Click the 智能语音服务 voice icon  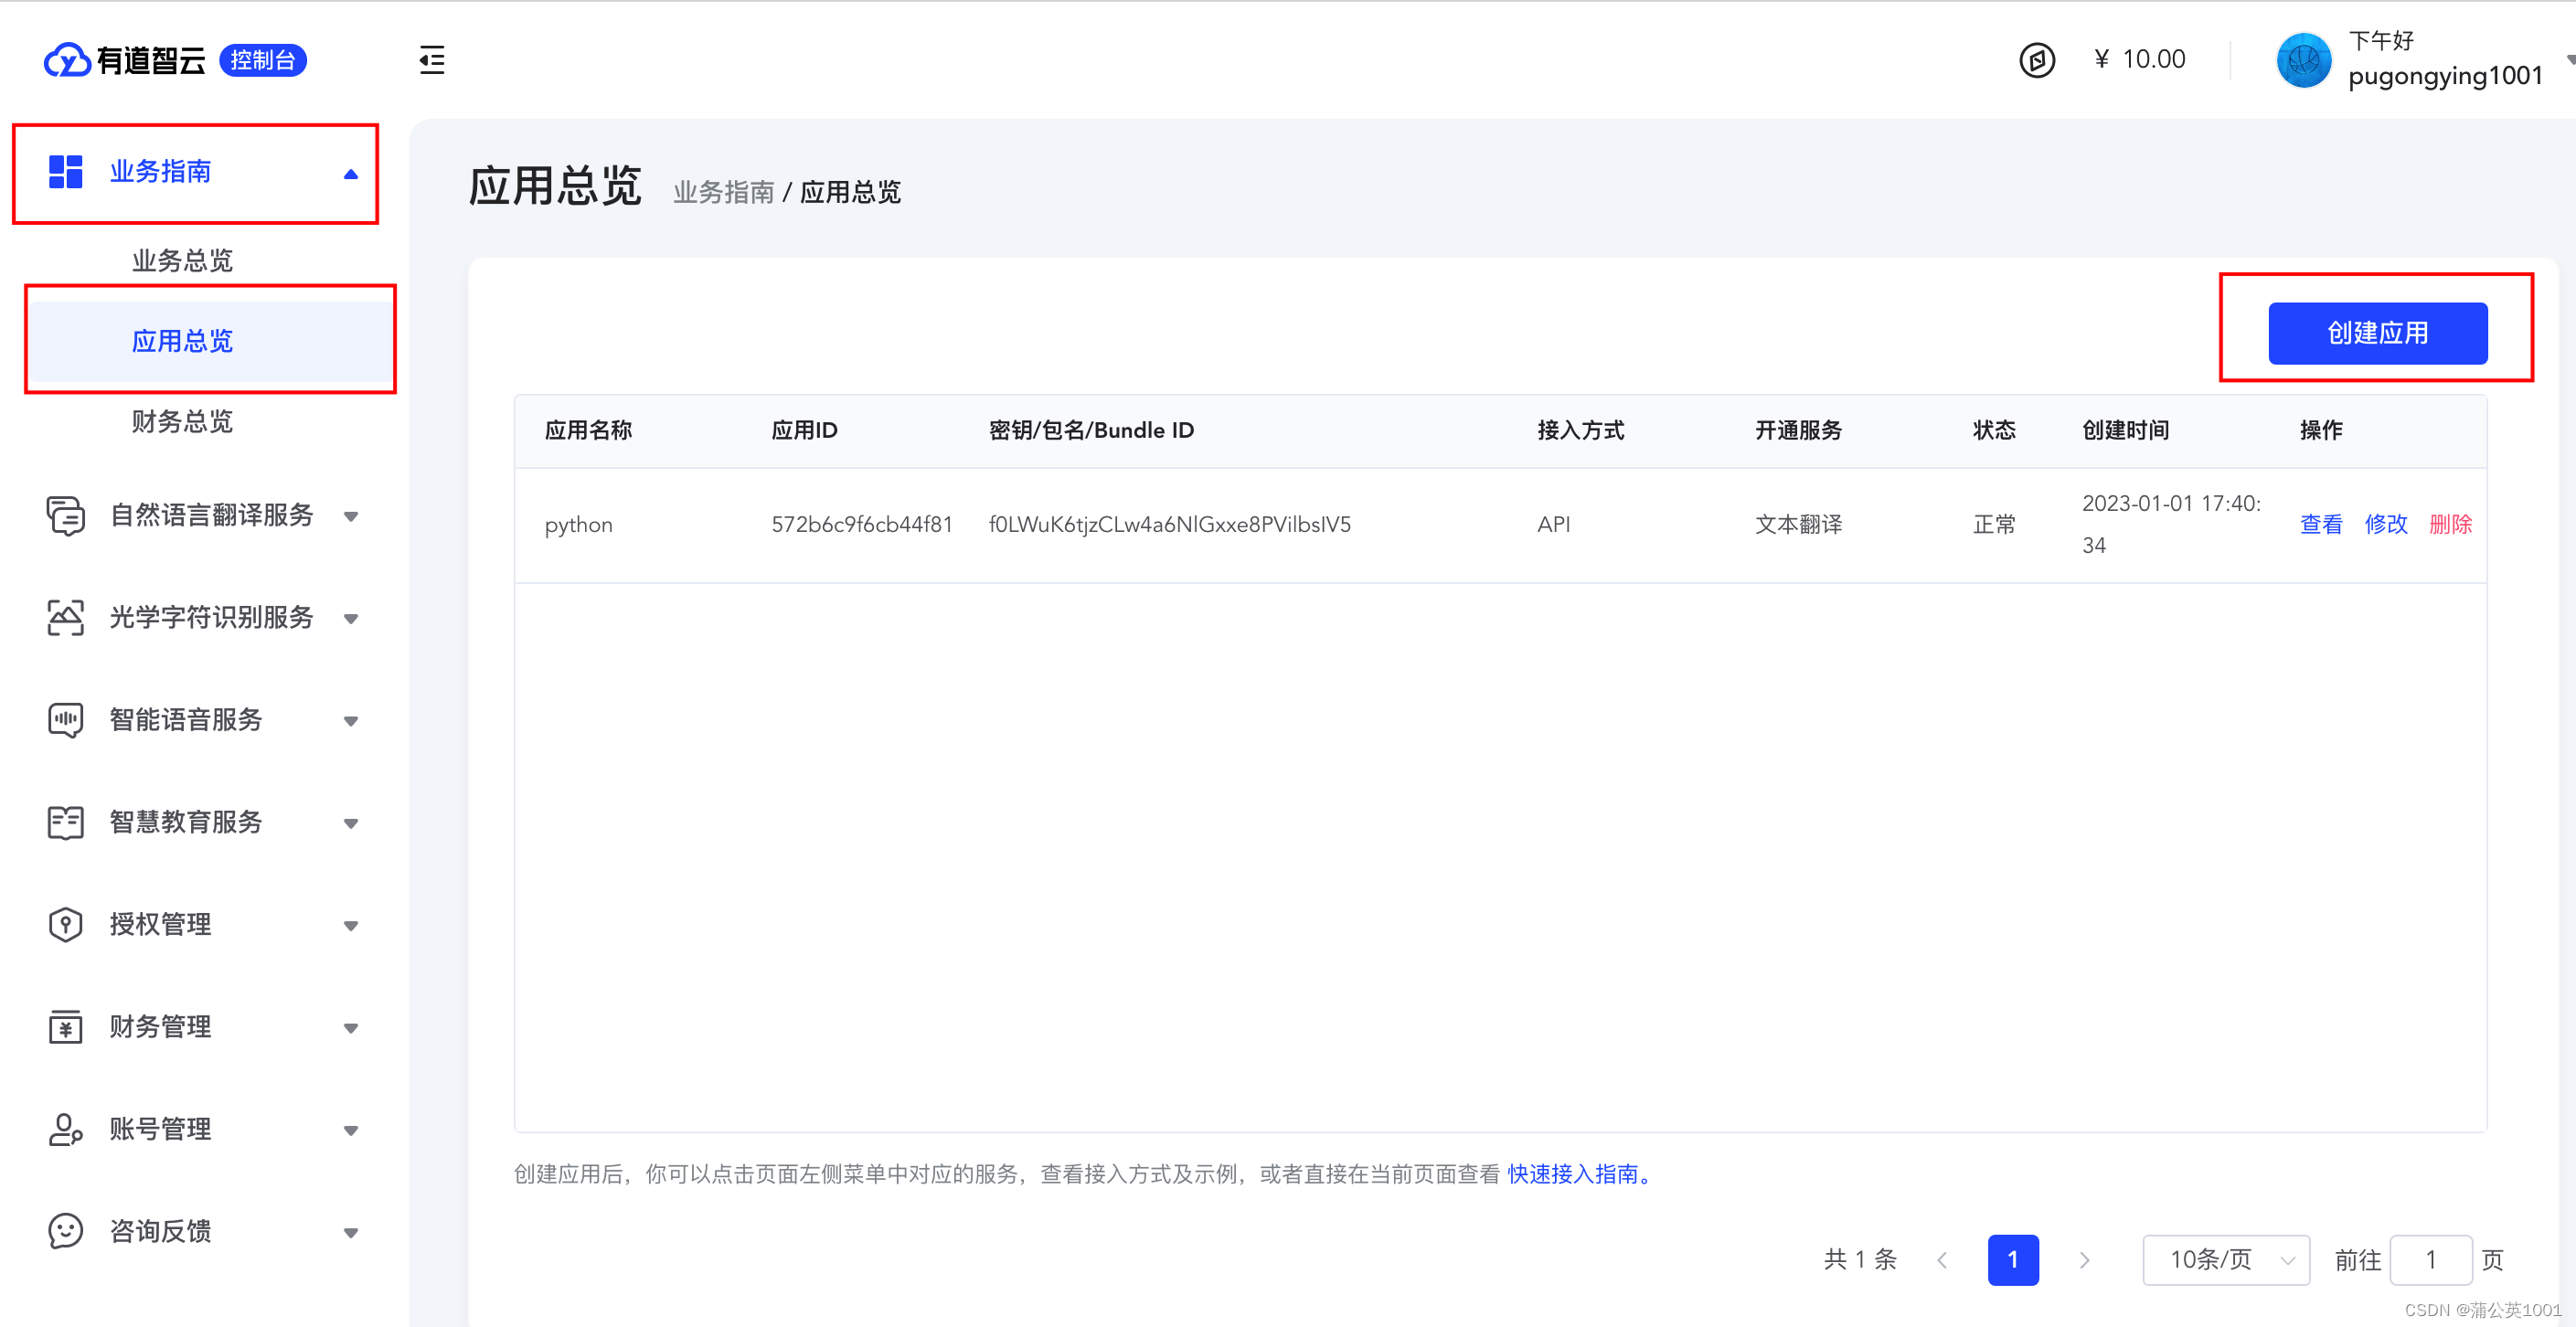(66, 720)
